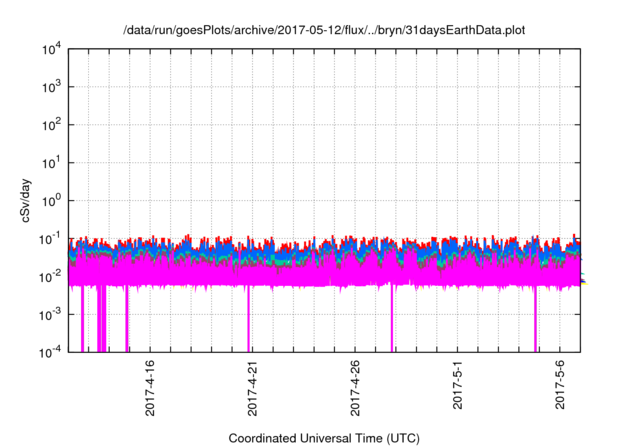
Task: Click the 10^-2 y-axis tick label
Action: (x=51, y=277)
